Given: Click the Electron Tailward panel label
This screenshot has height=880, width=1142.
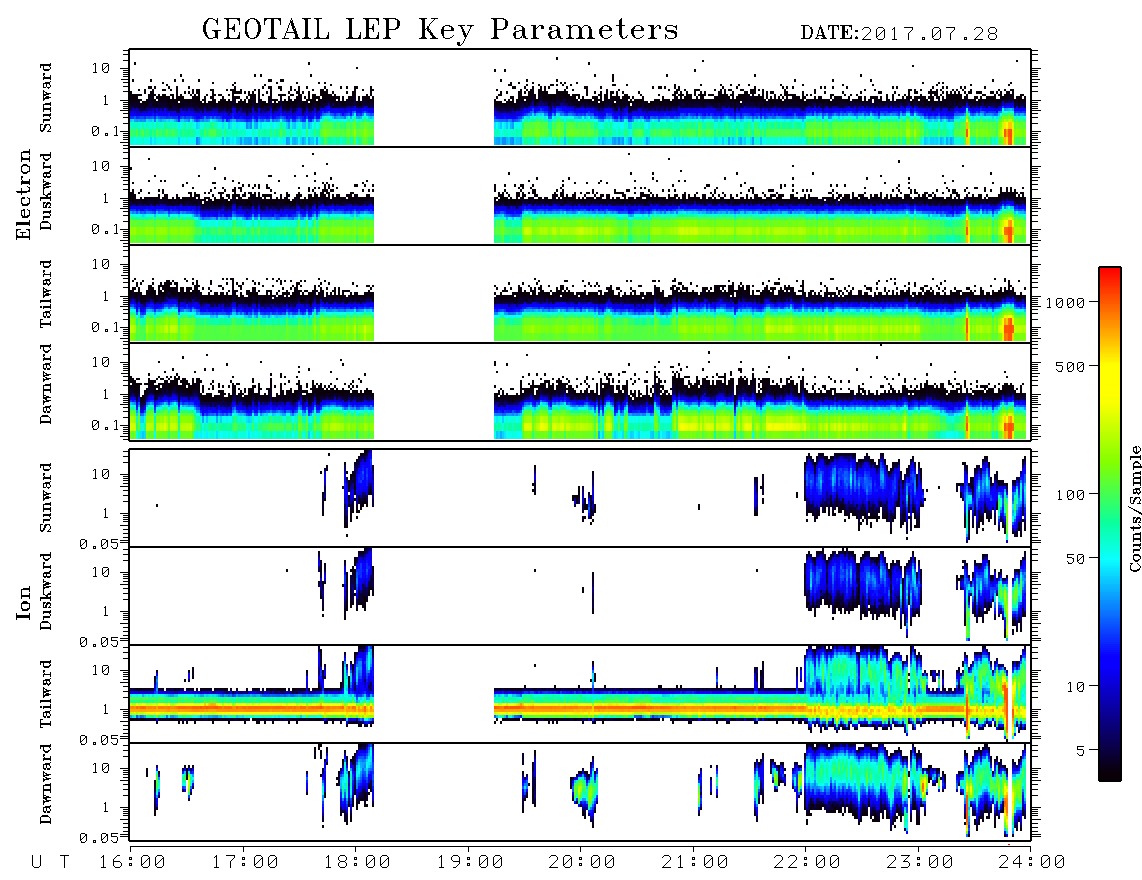Looking at the screenshot, I should pyautogui.click(x=46, y=294).
